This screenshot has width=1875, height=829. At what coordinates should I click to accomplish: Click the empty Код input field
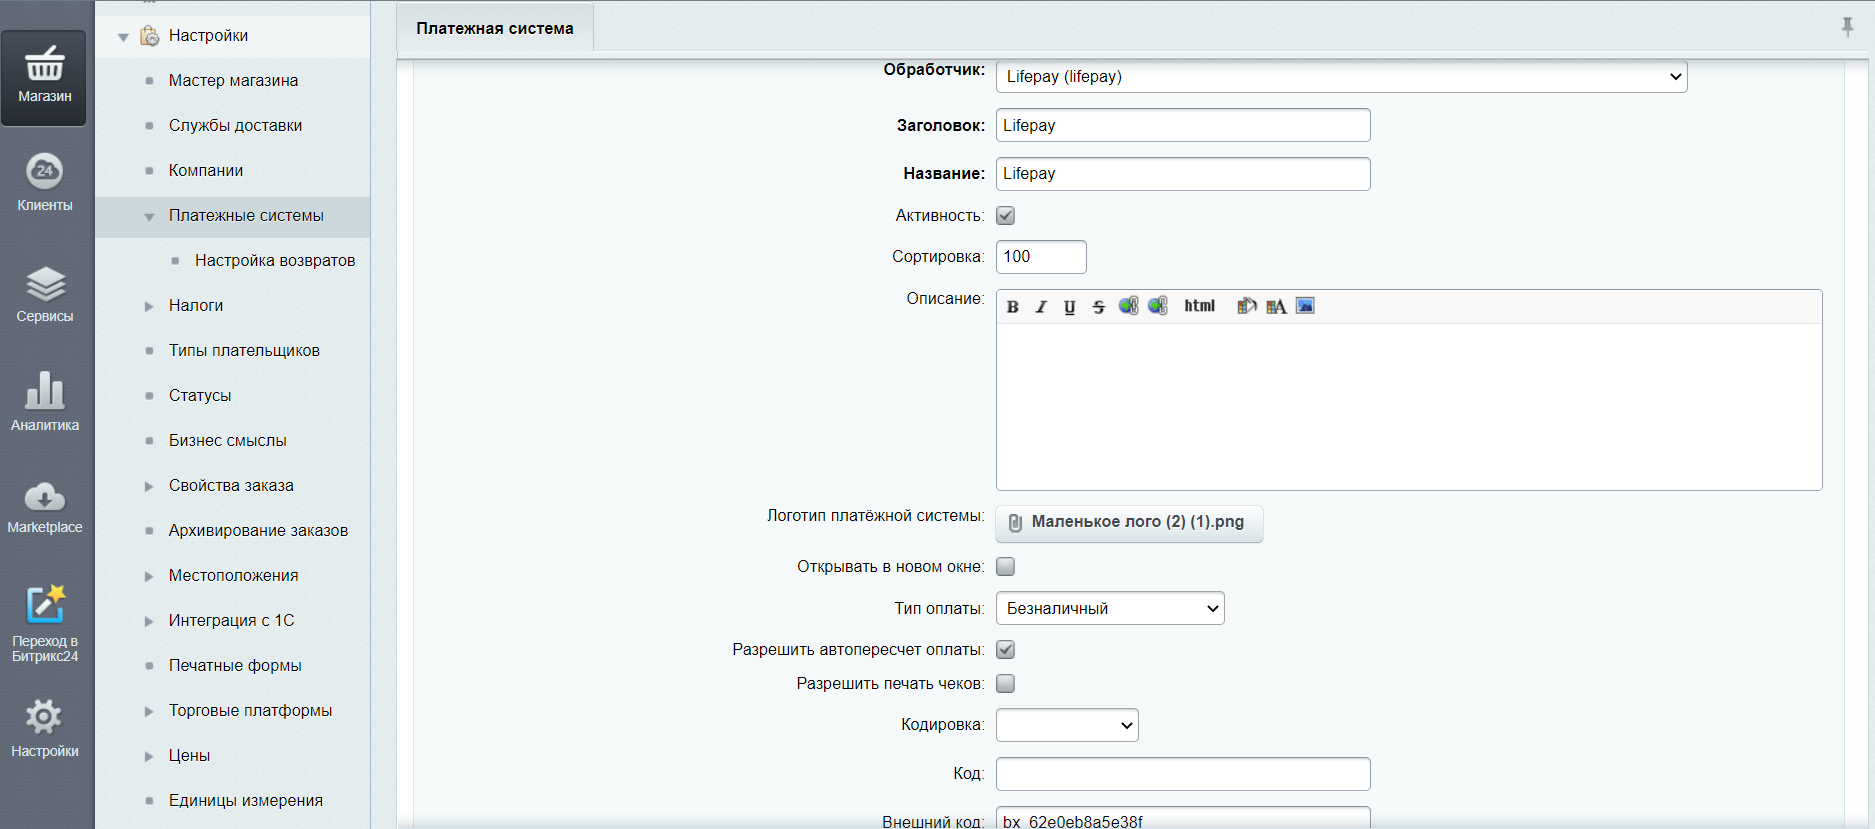[x=1183, y=774]
